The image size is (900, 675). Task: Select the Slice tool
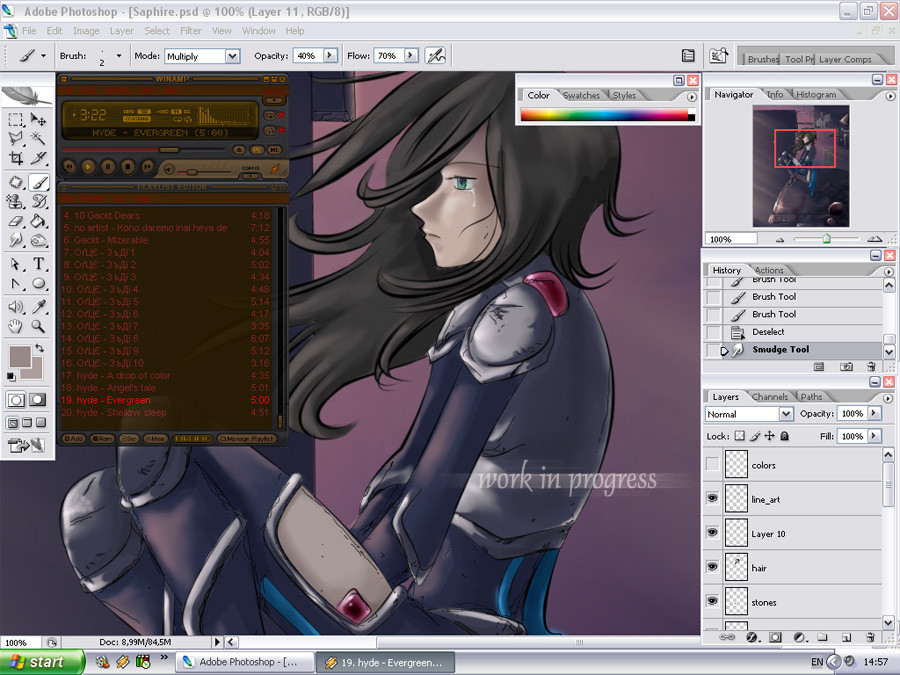pyautogui.click(x=38, y=157)
